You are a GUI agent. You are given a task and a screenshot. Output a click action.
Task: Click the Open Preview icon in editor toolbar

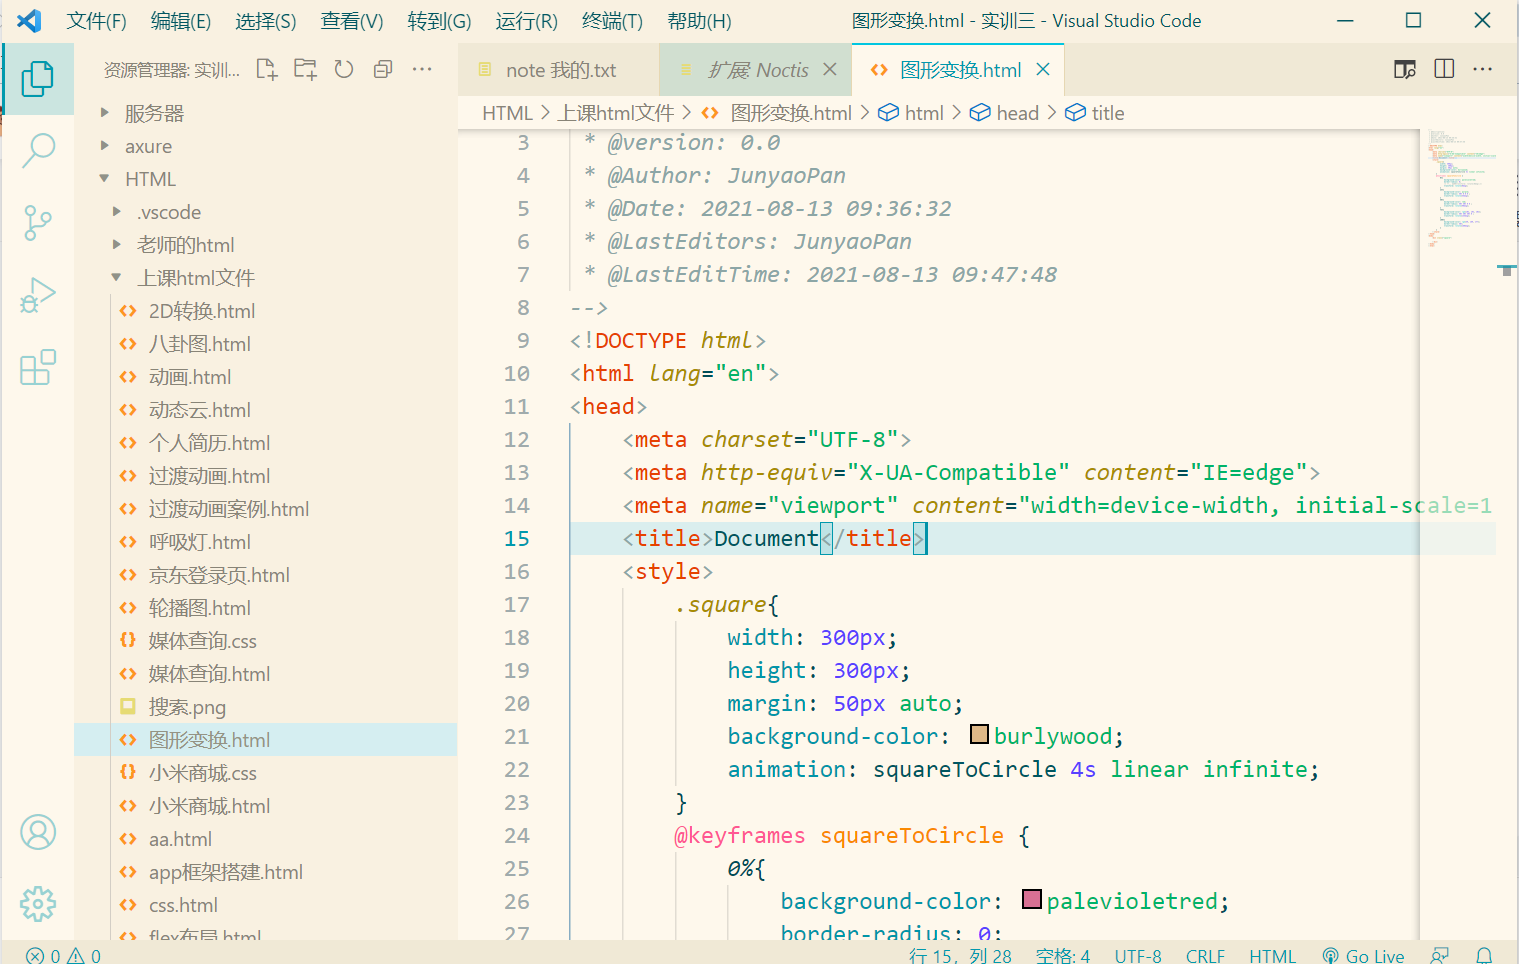coord(1405,69)
